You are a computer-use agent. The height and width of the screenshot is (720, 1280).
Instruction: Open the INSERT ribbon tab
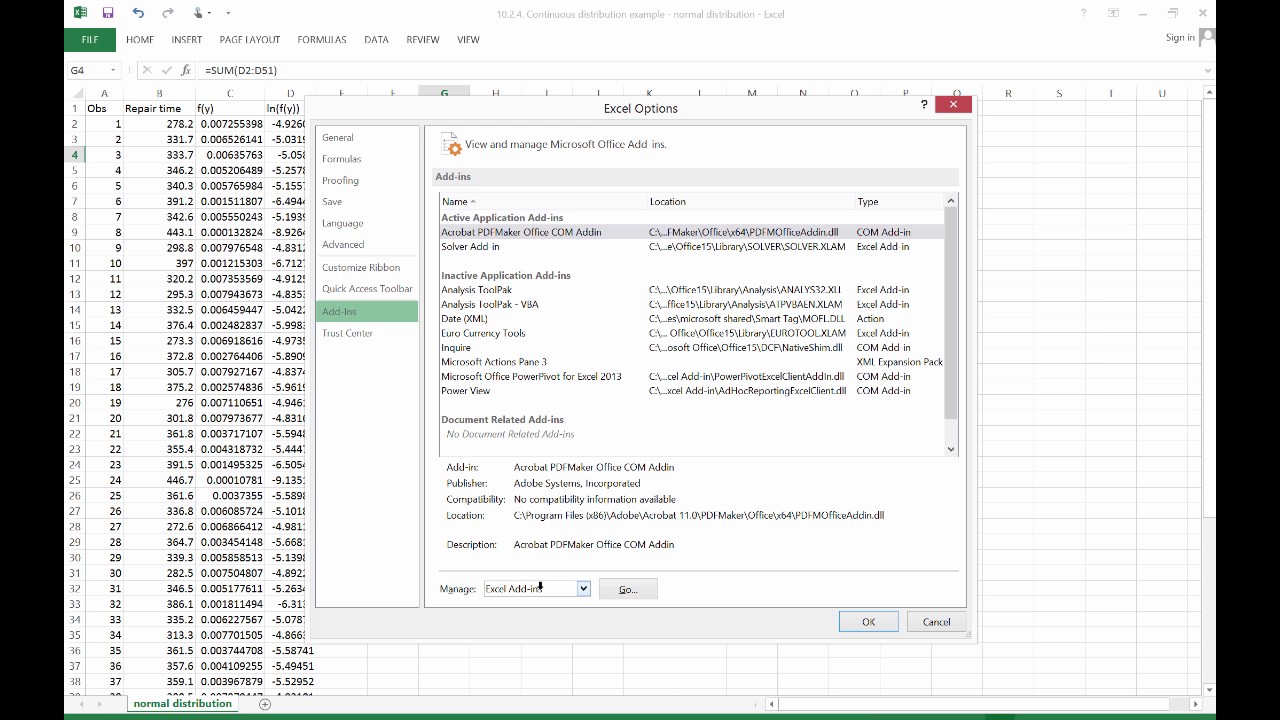187,40
